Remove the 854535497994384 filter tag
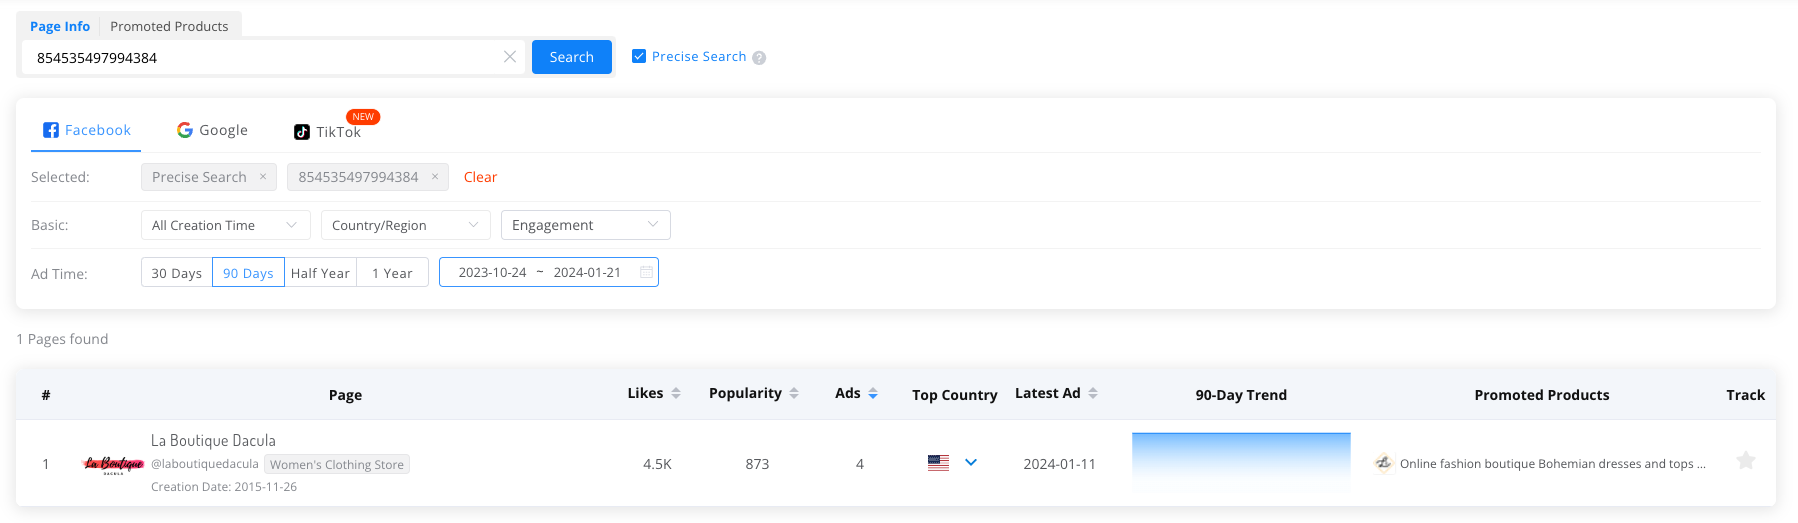 pyautogui.click(x=435, y=177)
